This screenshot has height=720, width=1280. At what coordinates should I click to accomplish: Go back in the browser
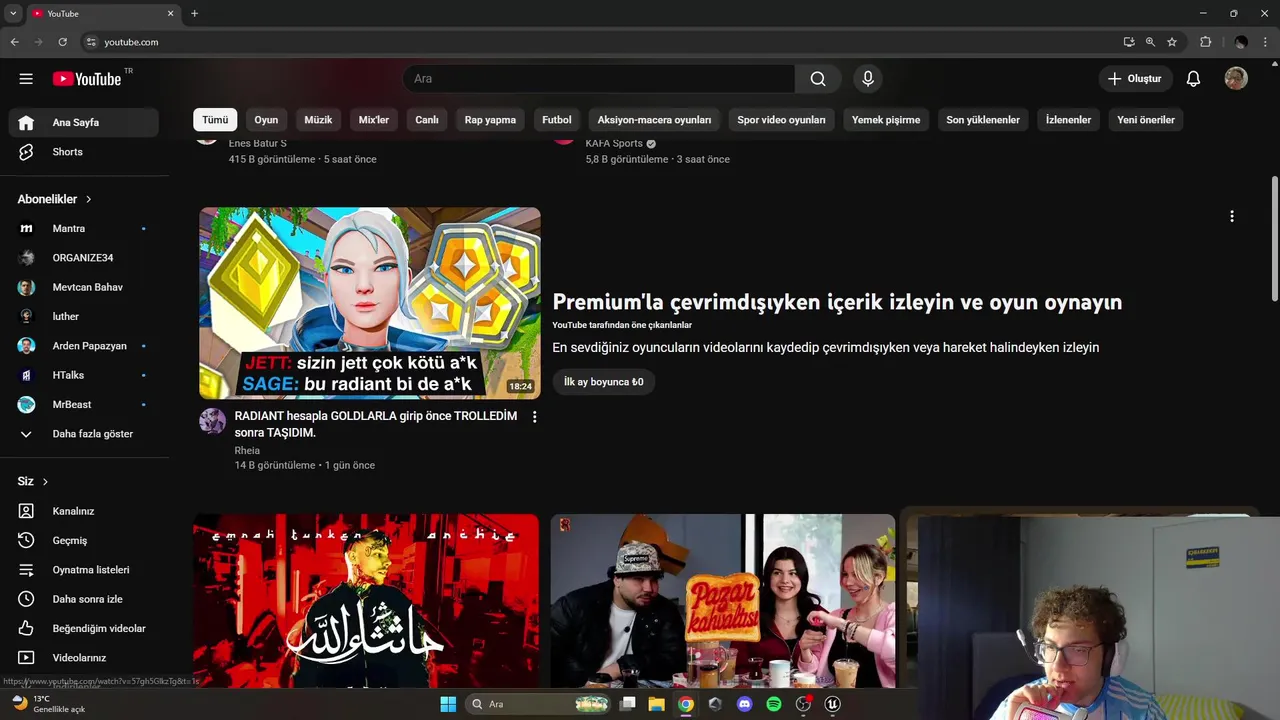[x=15, y=42]
